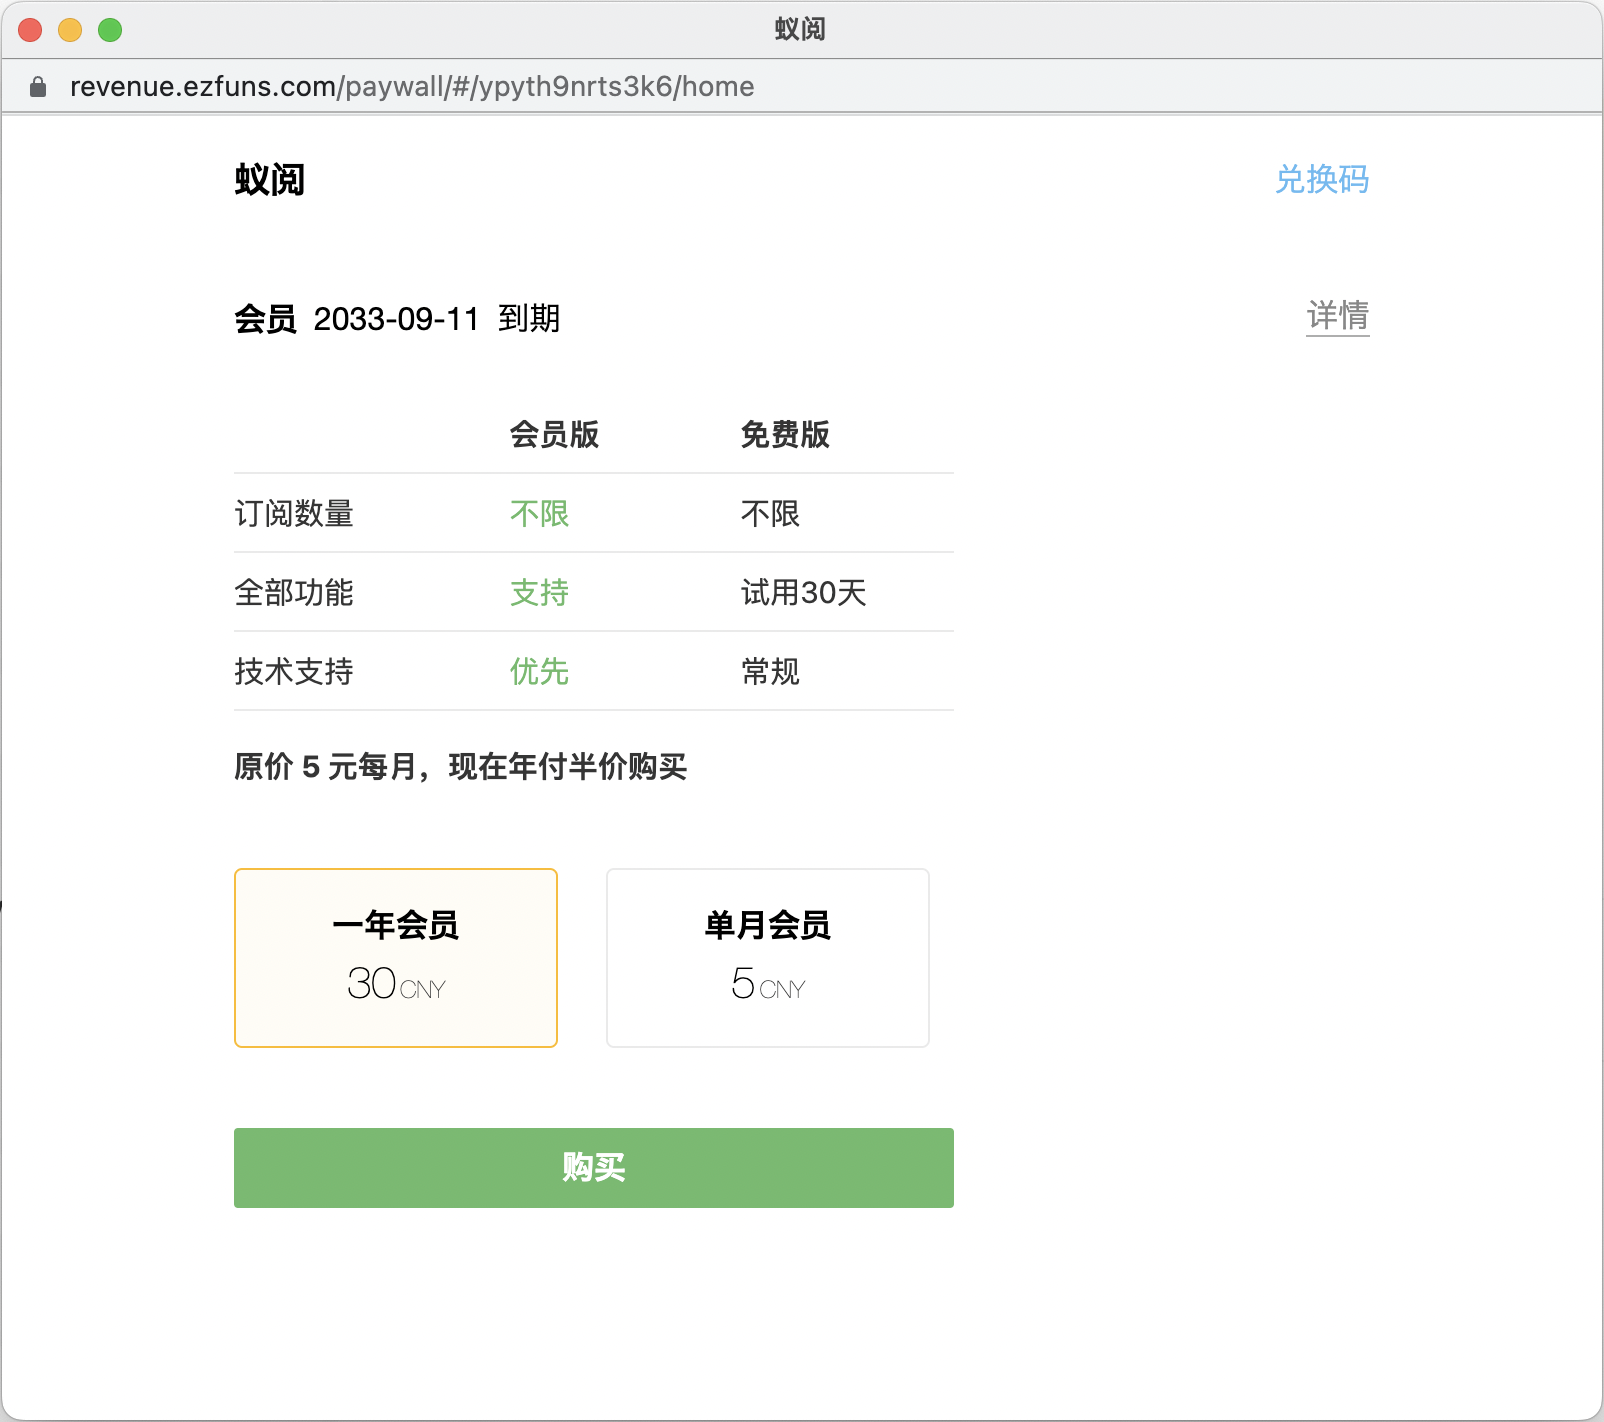Click 支持 in the 全部功能 row
This screenshot has height=1422, width=1604.
[x=538, y=592]
